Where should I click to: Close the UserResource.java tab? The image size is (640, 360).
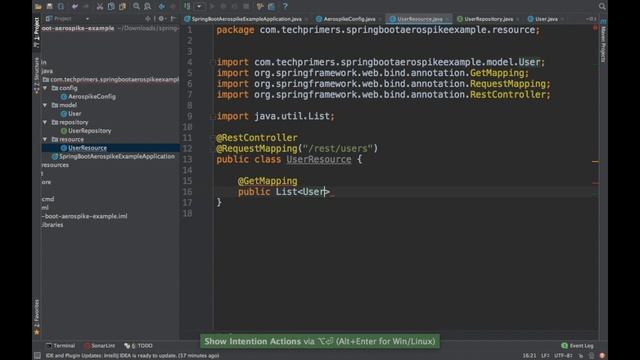click(448, 19)
